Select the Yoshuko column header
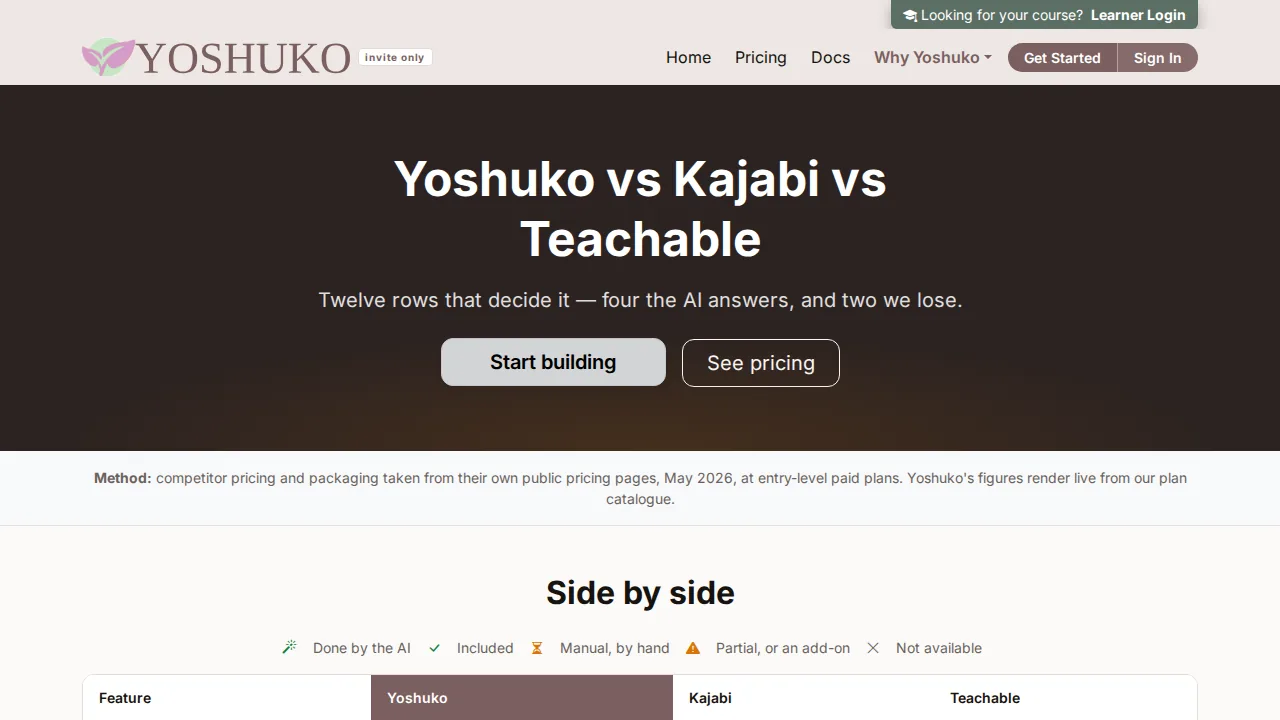 coord(522,698)
